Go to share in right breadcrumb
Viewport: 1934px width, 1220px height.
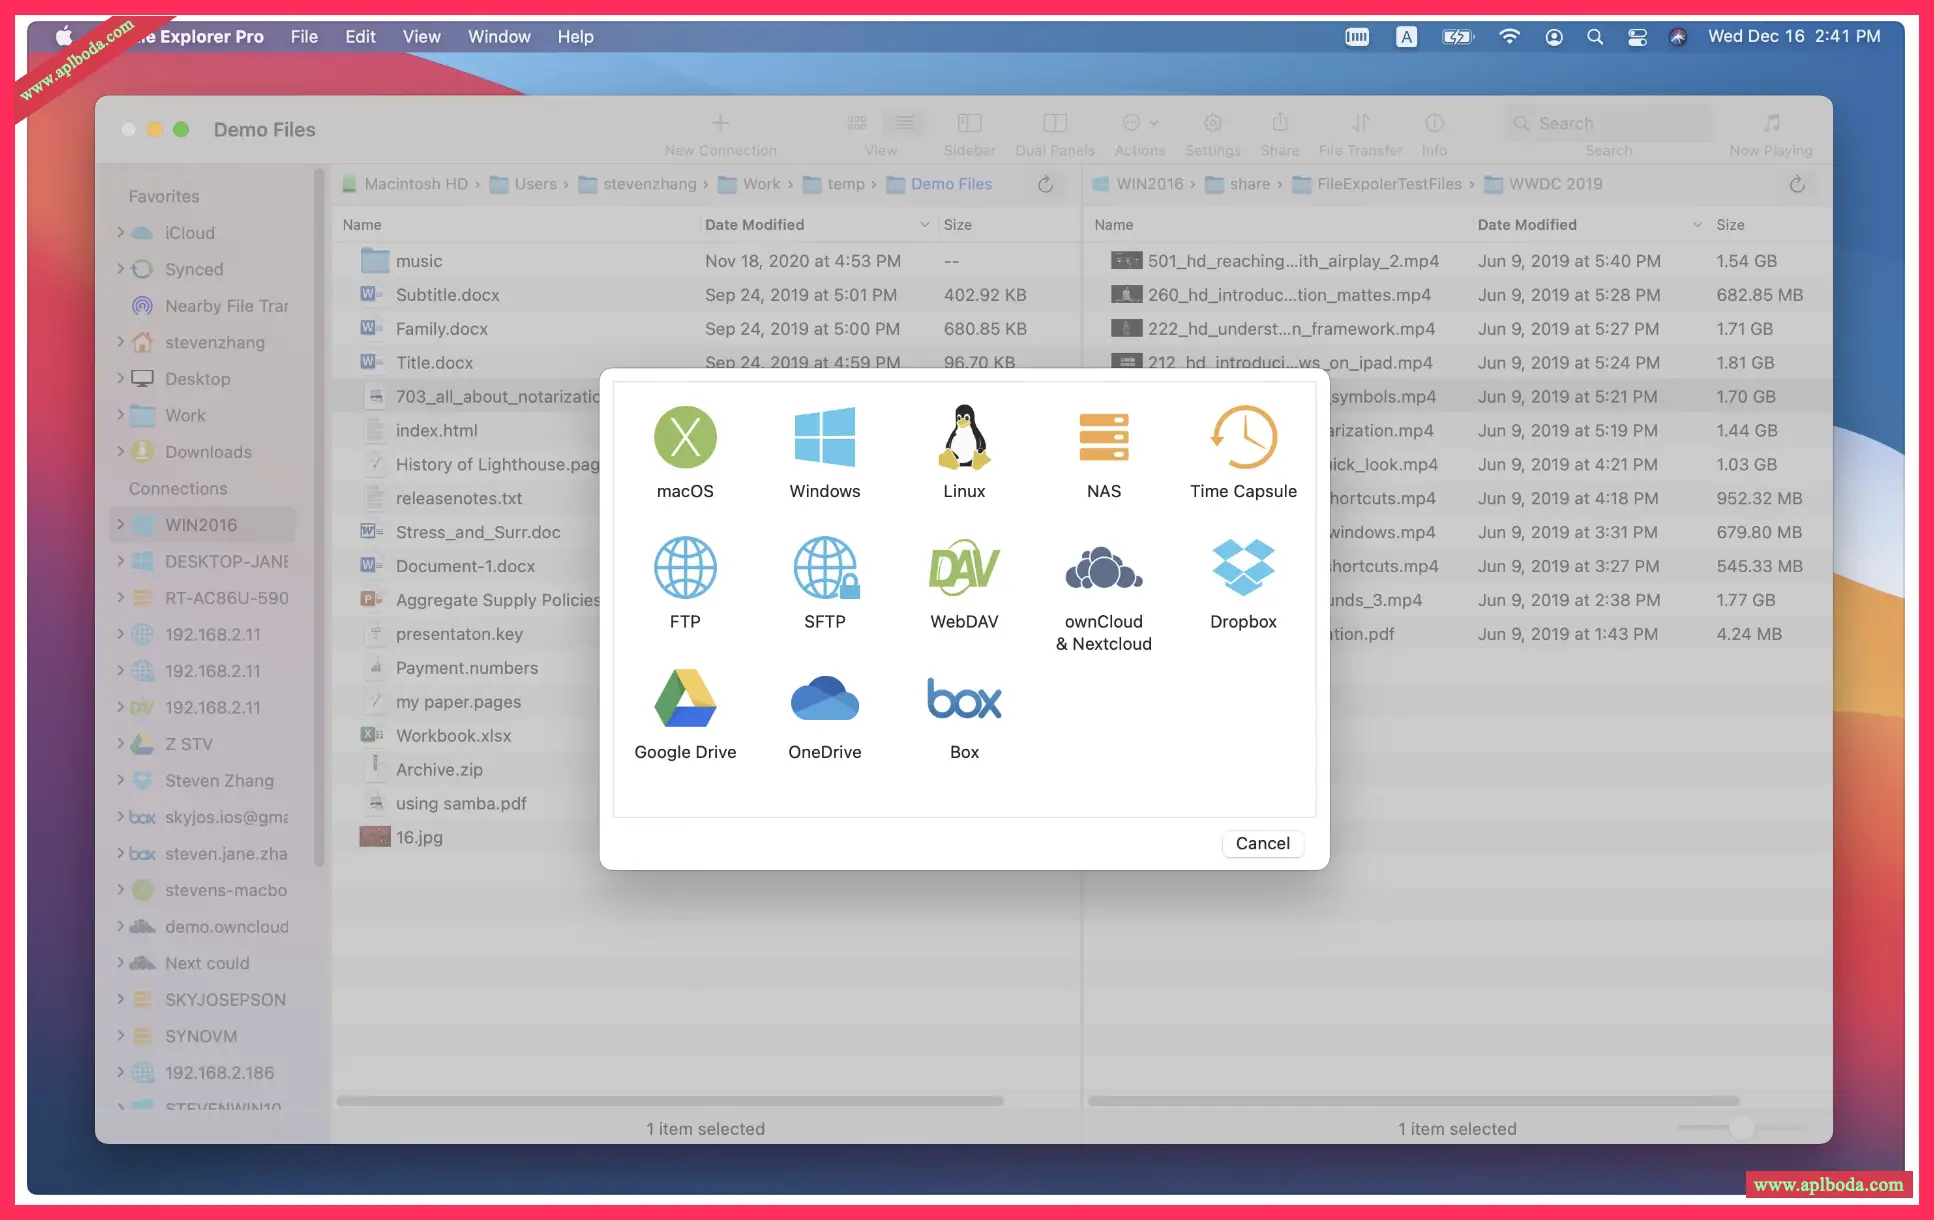pos(1238,184)
